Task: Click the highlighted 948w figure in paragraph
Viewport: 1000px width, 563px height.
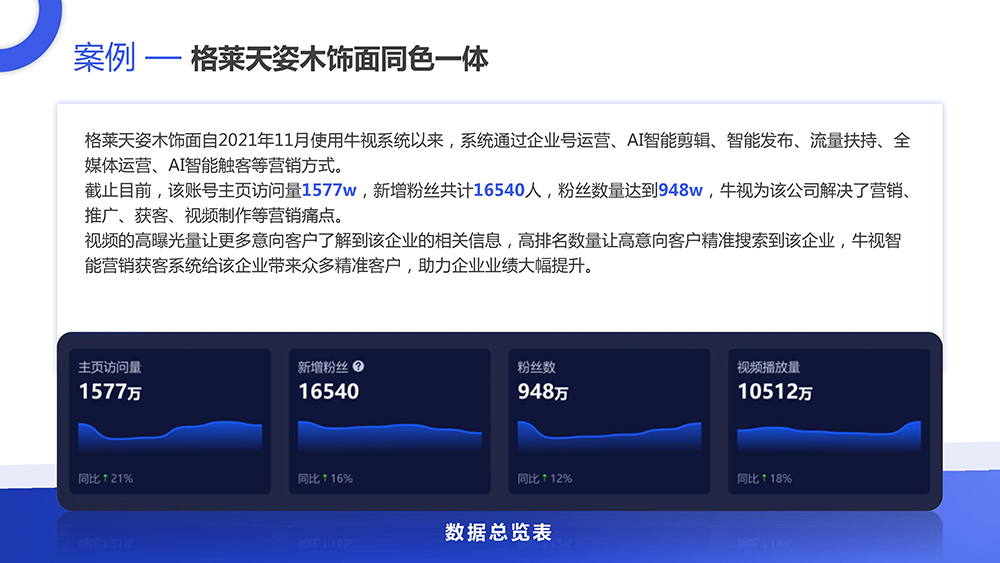Action: click(x=680, y=190)
